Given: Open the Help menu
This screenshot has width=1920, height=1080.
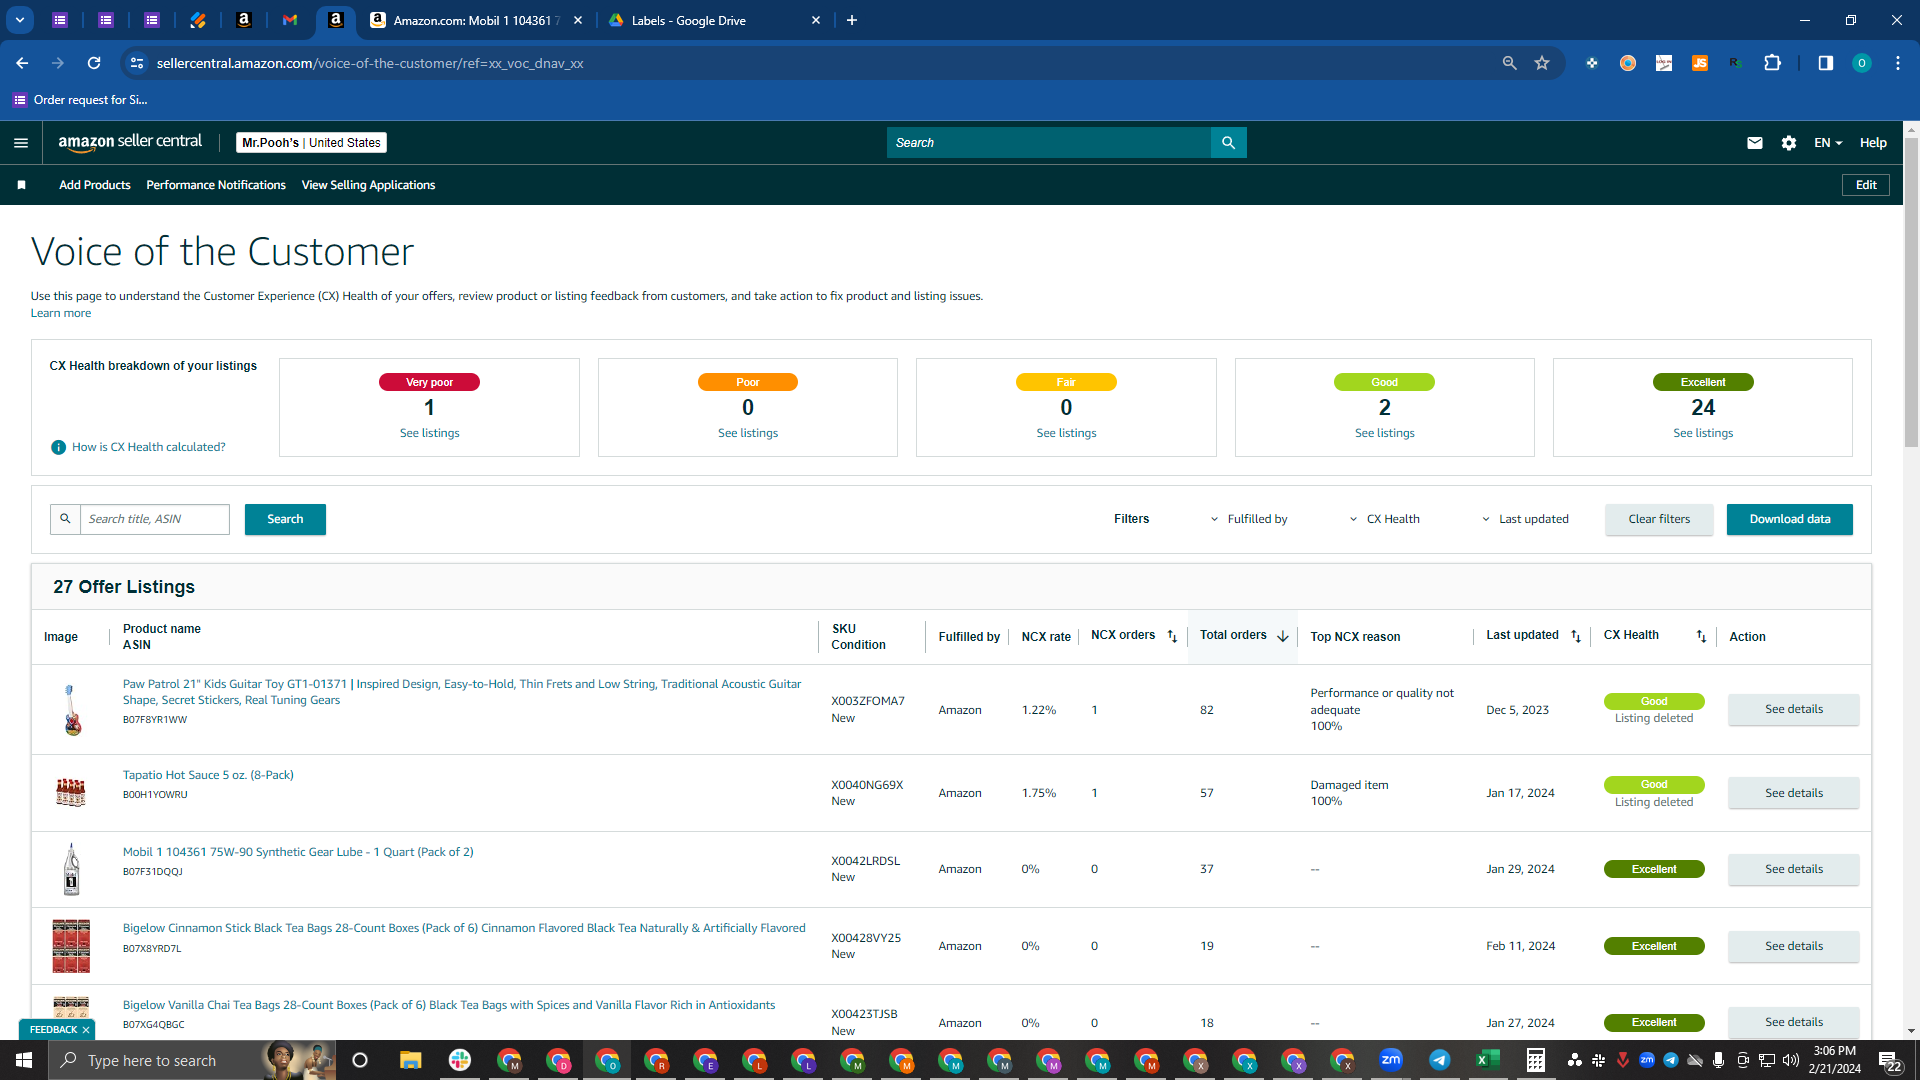Looking at the screenshot, I should coord(1873,143).
